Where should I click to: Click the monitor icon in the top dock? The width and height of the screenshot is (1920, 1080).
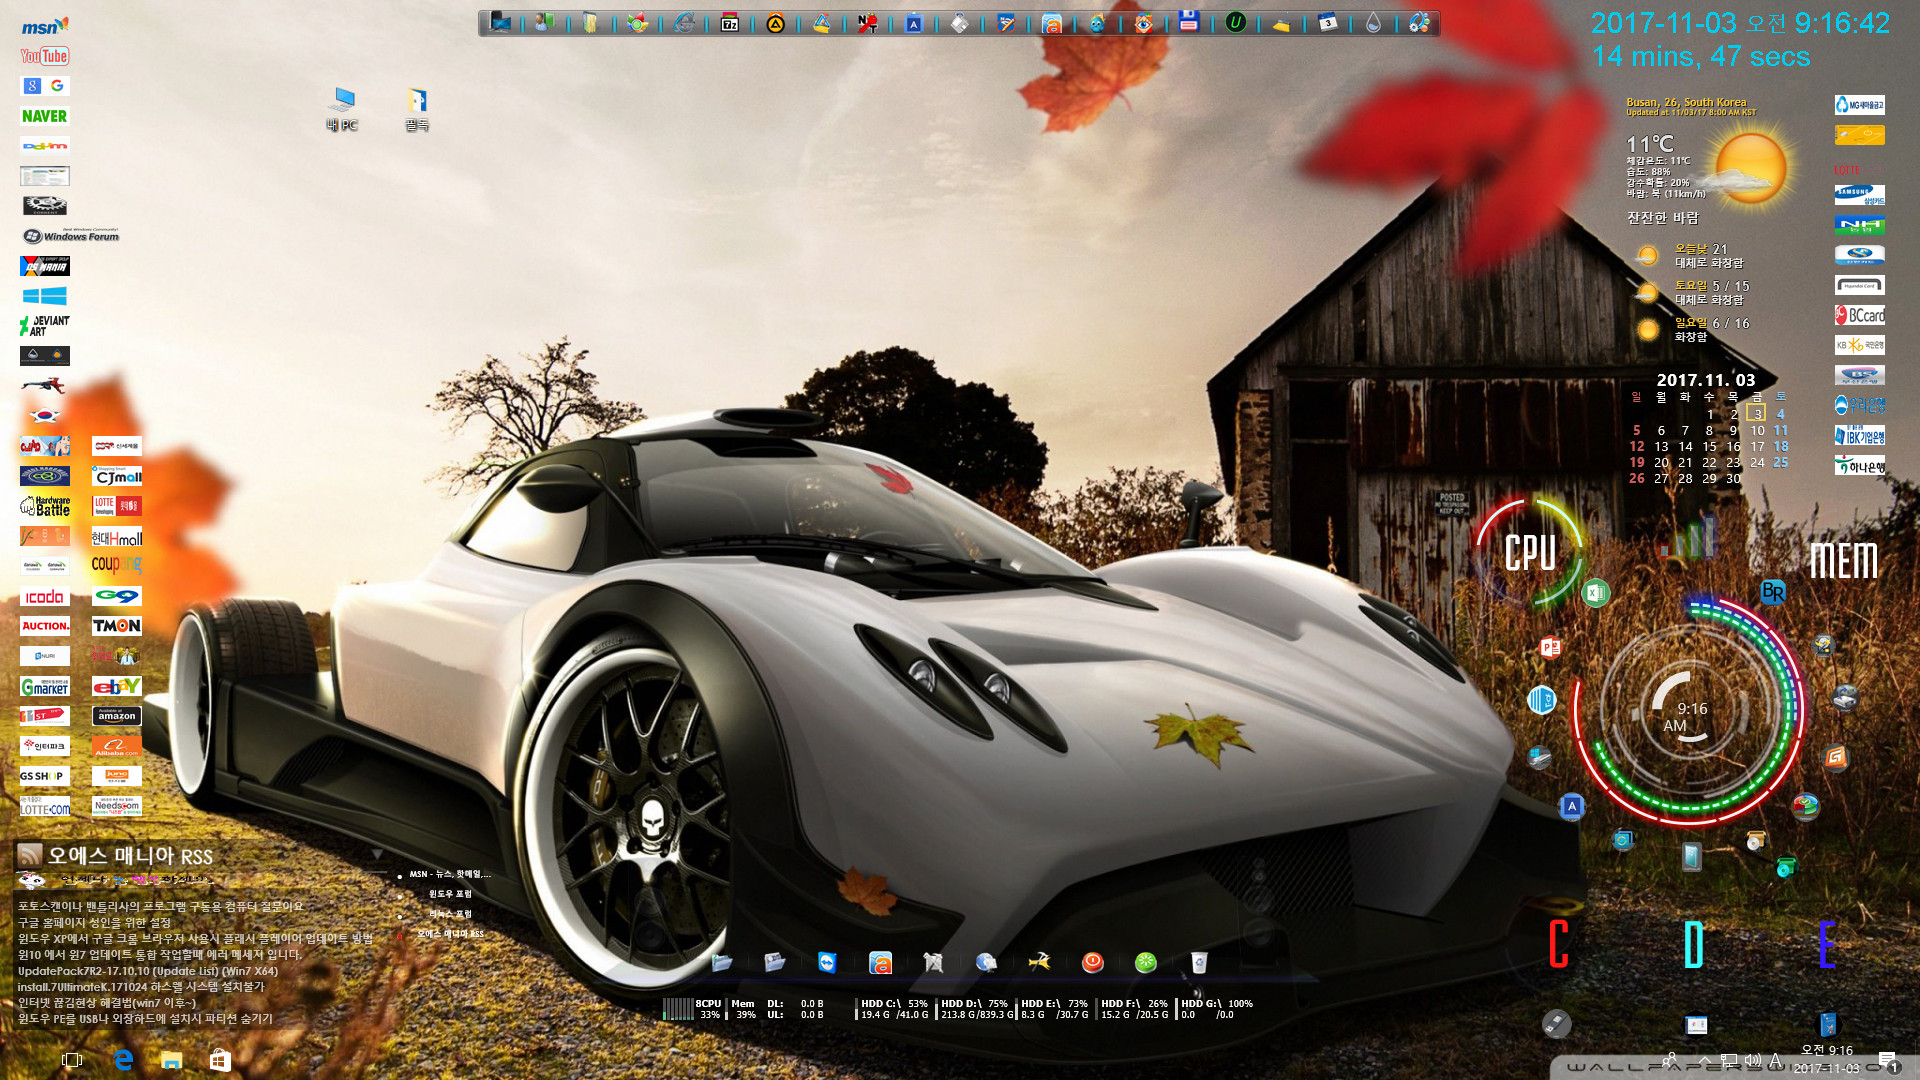tap(500, 23)
